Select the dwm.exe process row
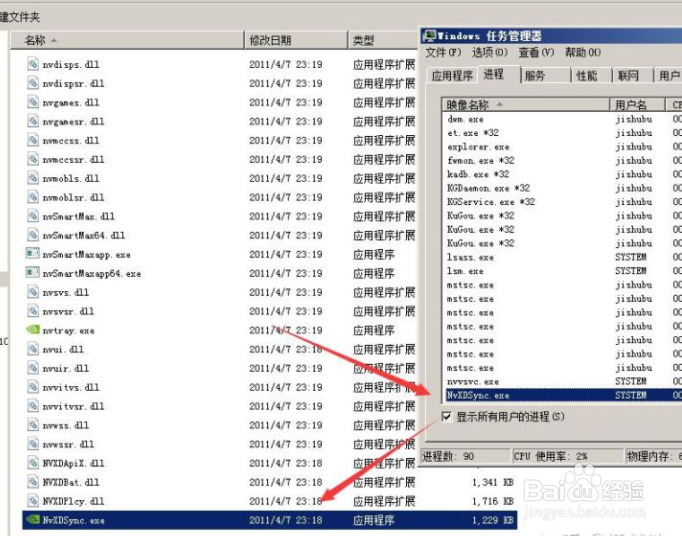The height and width of the screenshot is (536, 682). click(x=562, y=119)
